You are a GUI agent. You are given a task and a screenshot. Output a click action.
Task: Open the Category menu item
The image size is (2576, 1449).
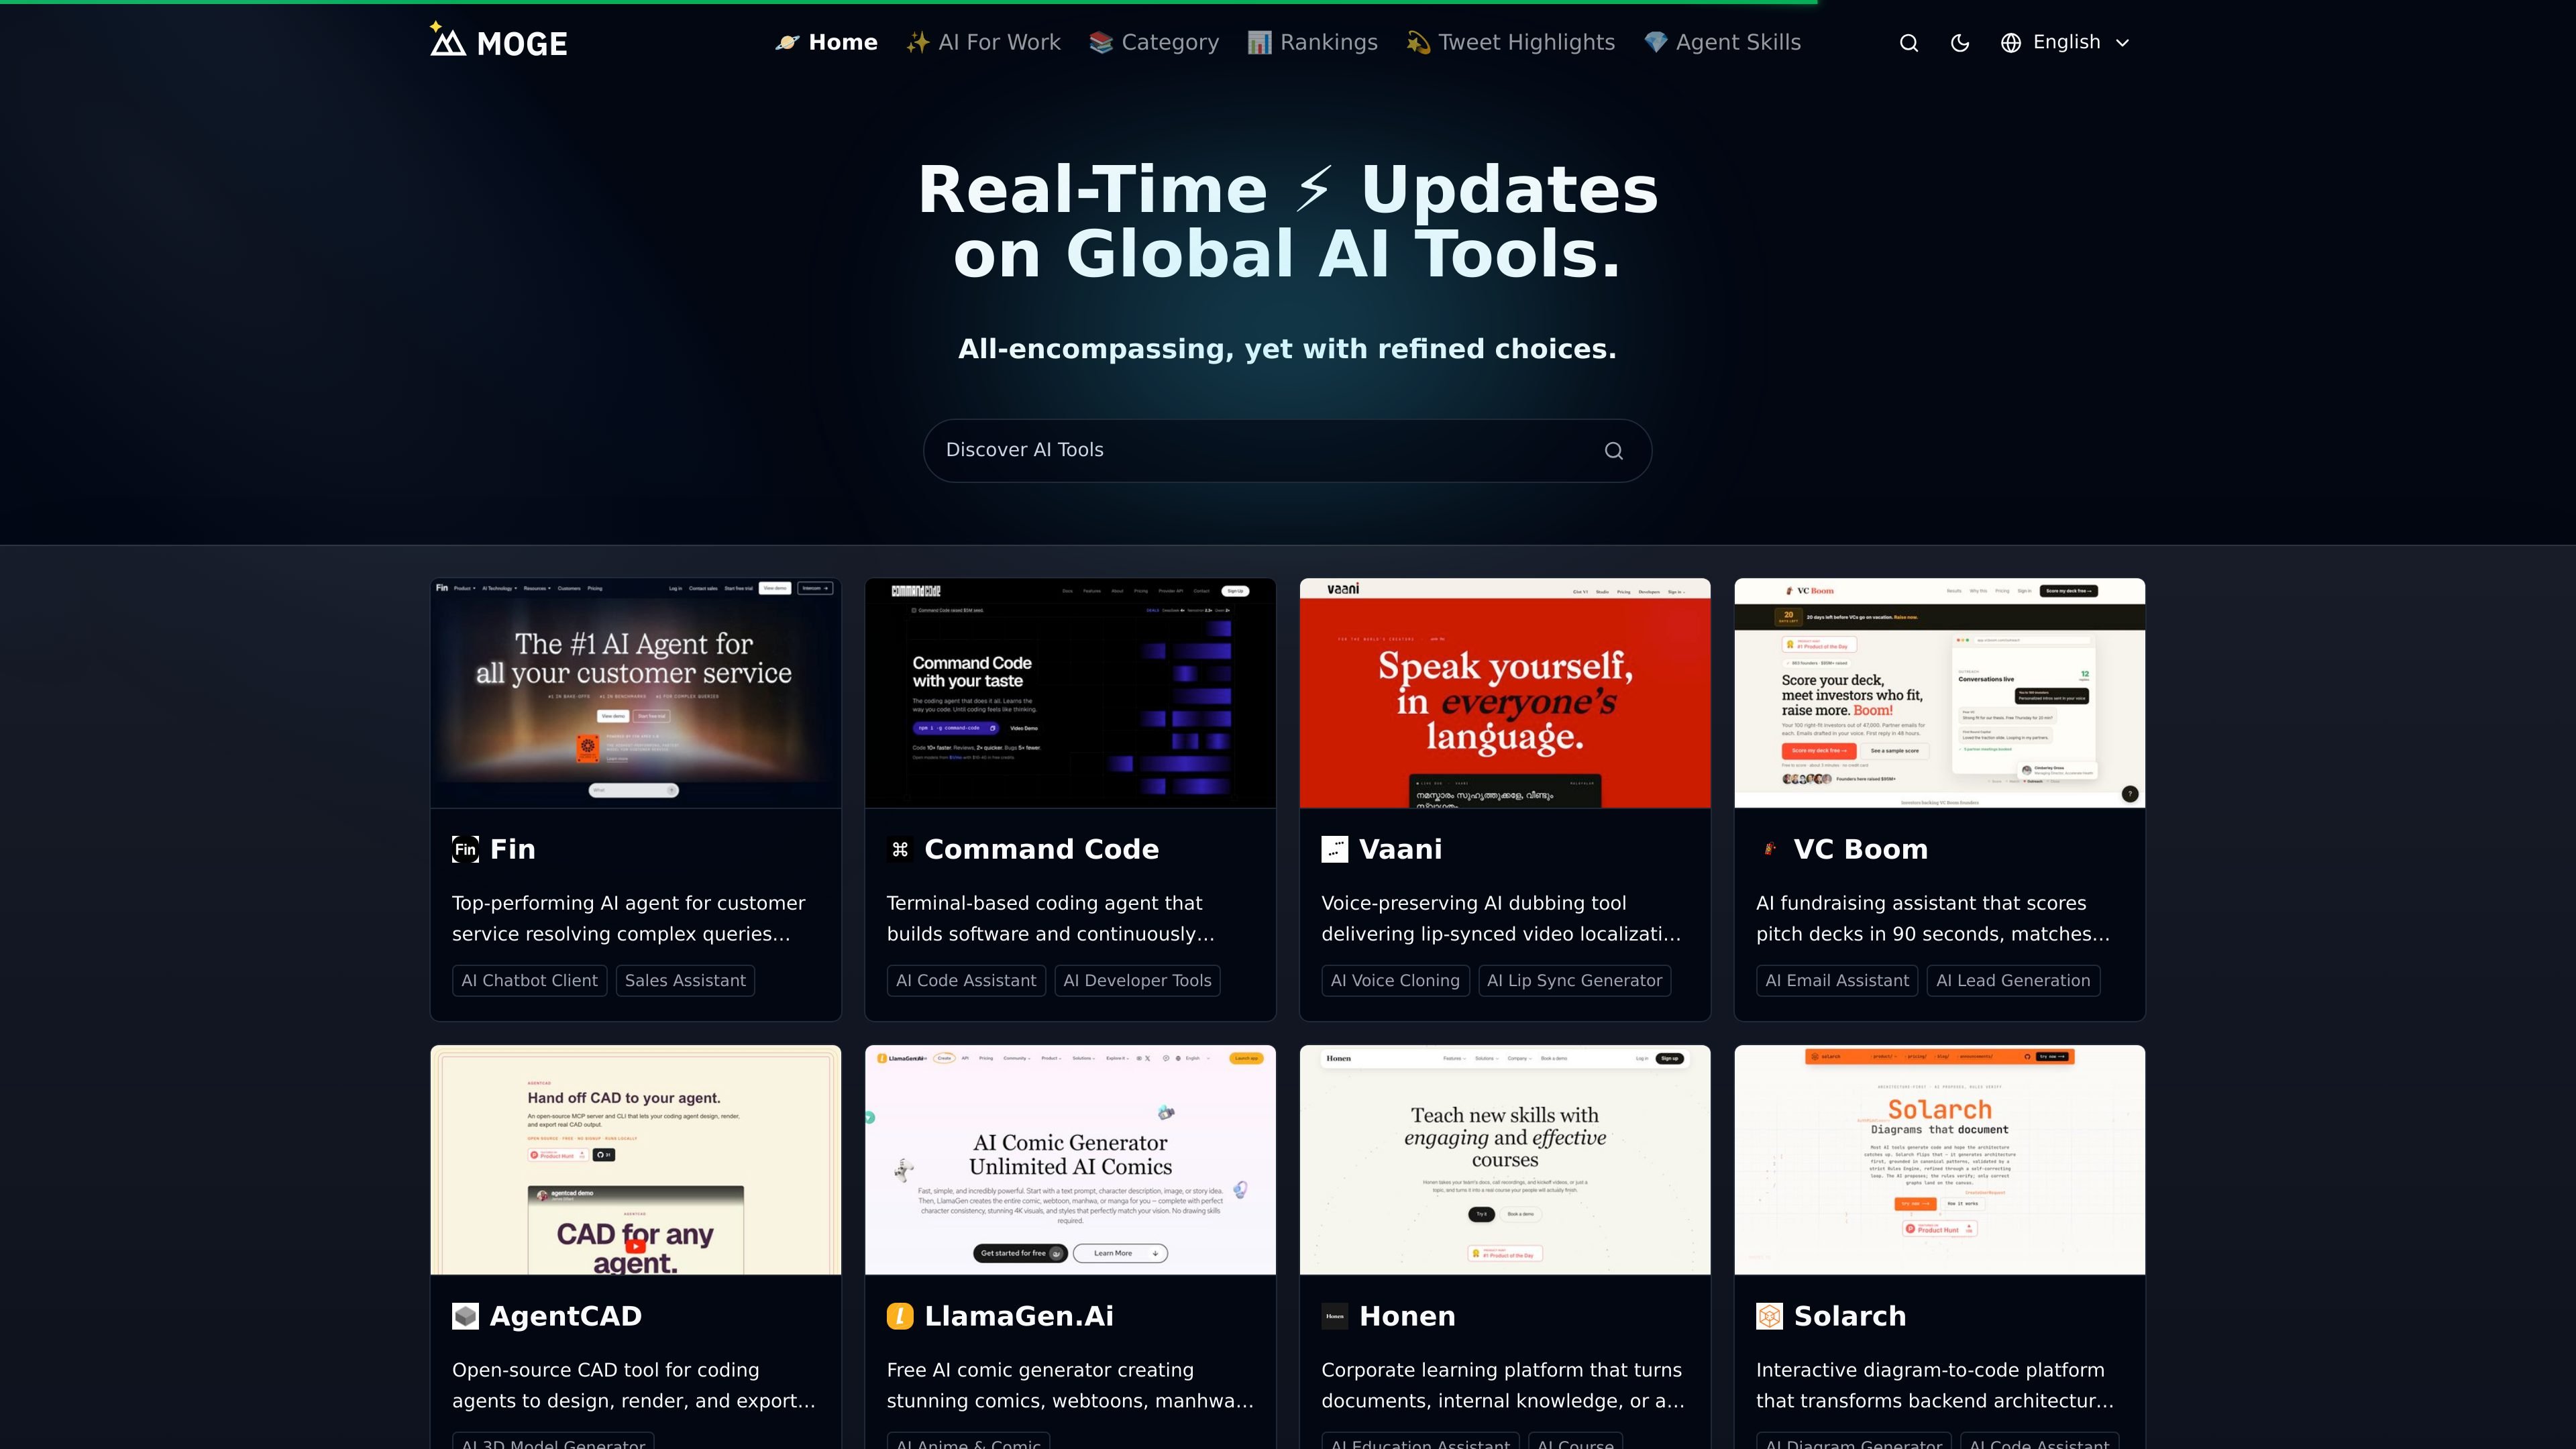click(x=1154, y=42)
